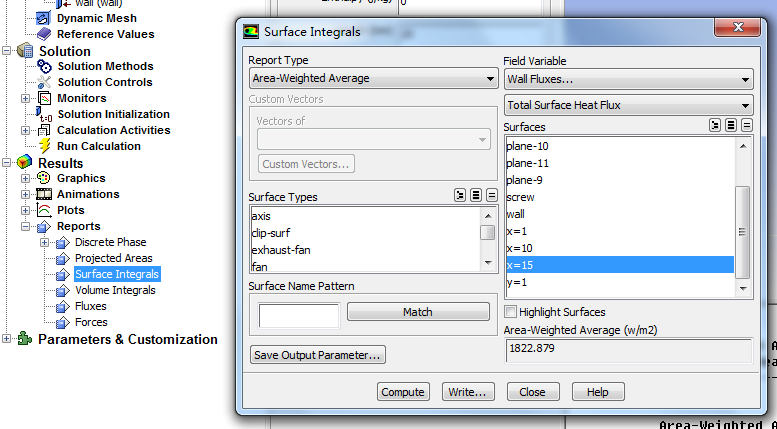Deselect all Surface Types with list button
This screenshot has height=429, width=777.
pyautogui.click(x=492, y=195)
